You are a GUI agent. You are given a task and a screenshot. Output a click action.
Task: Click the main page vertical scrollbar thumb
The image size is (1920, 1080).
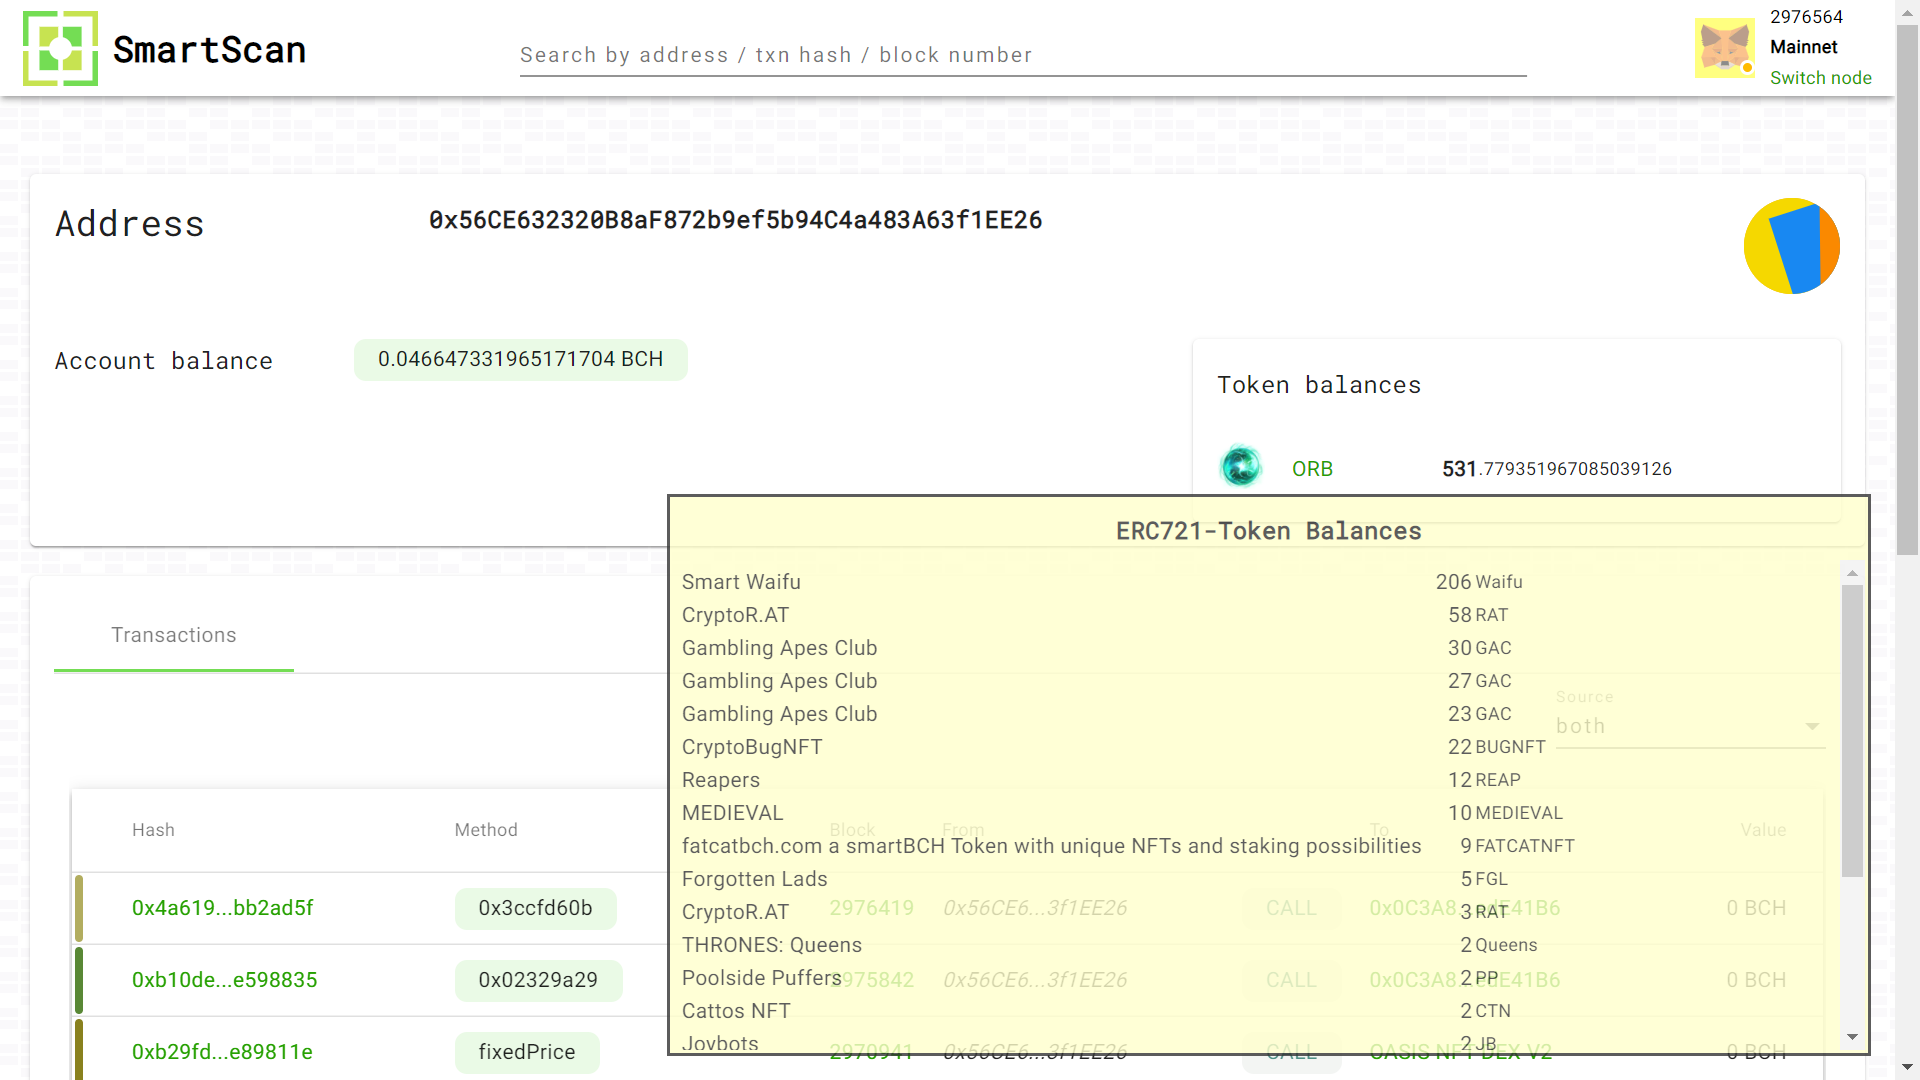pyautogui.click(x=1908, y=290)
